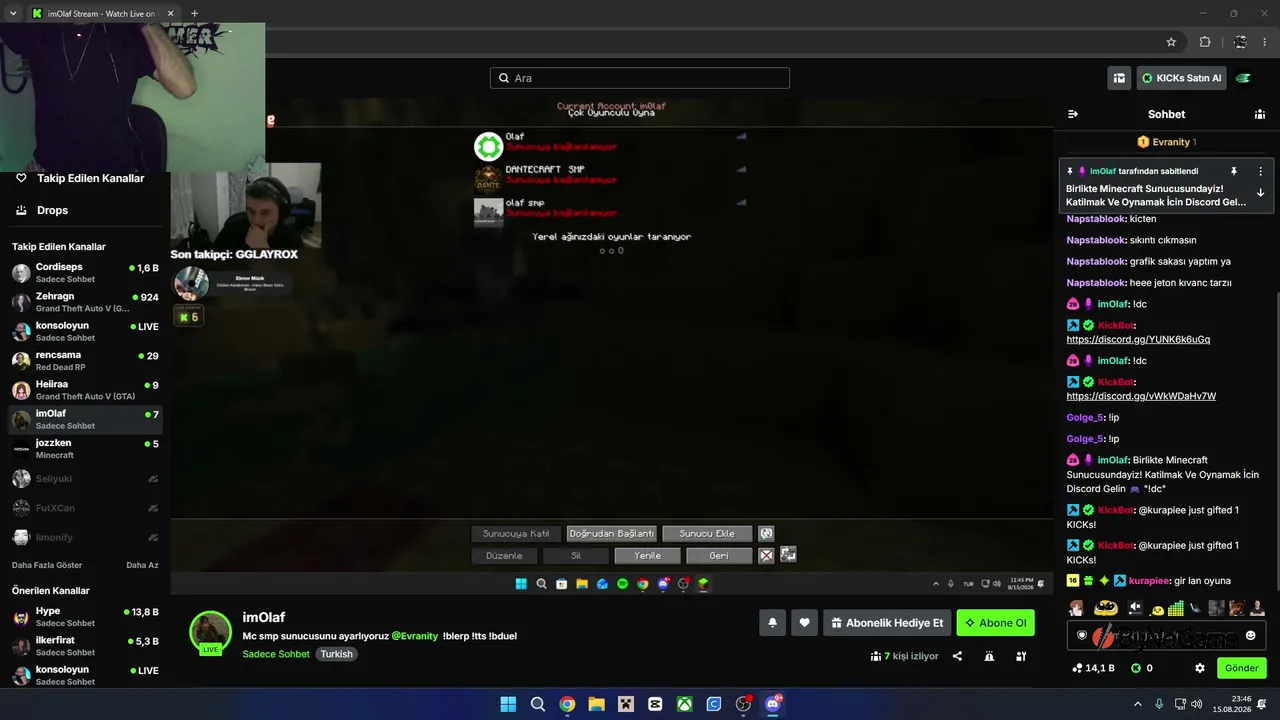The width and height of the screenshot is (1280, 720).
Task: Open the Minecraft creeper taskbar icon
Action: tap(626, 704)
